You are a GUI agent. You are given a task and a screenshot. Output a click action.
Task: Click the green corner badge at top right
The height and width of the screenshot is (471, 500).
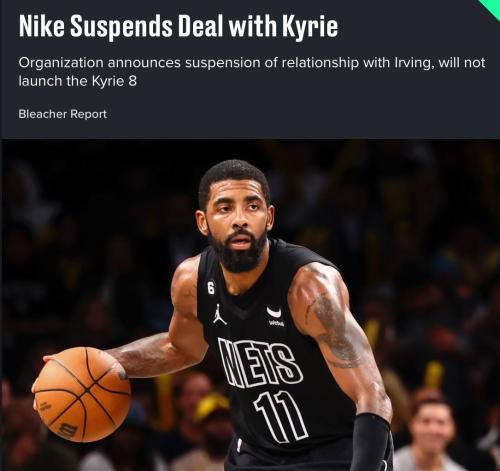490,8
